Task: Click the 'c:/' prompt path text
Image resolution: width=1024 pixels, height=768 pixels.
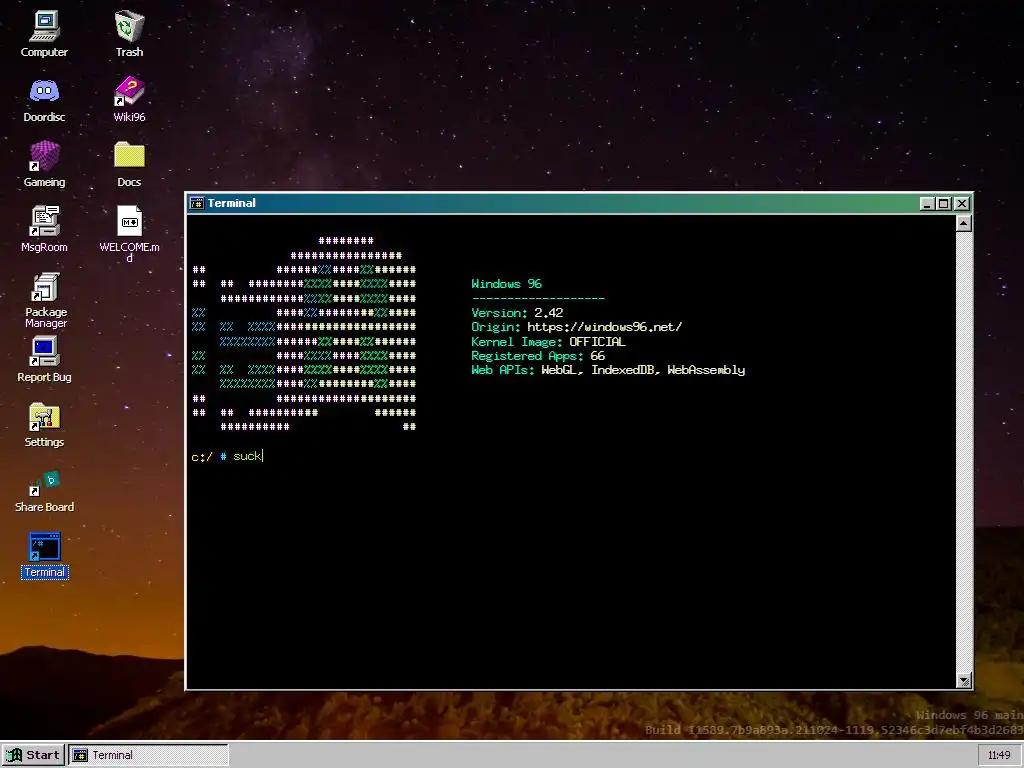Action: tap(202, 456)
